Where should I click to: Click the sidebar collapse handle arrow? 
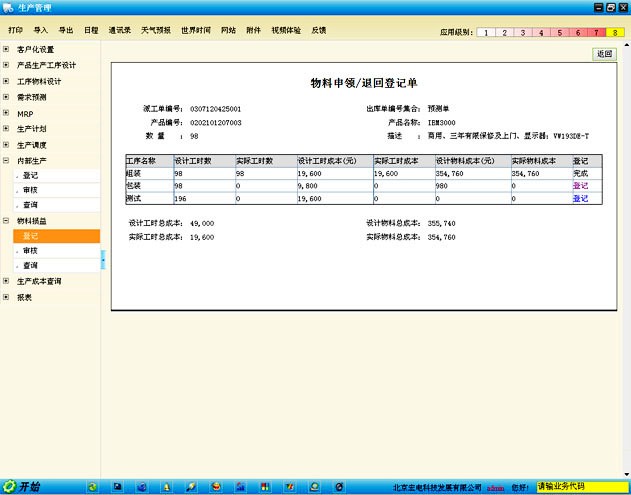(x=102, y=261)
